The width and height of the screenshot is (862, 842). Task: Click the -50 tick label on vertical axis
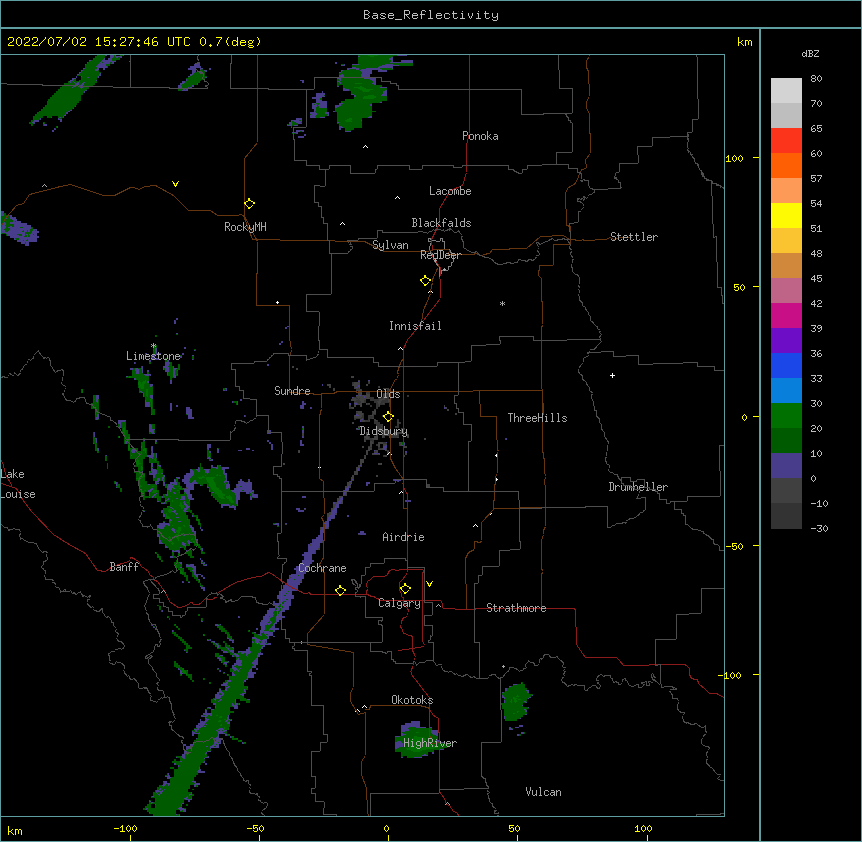point(734,546)
